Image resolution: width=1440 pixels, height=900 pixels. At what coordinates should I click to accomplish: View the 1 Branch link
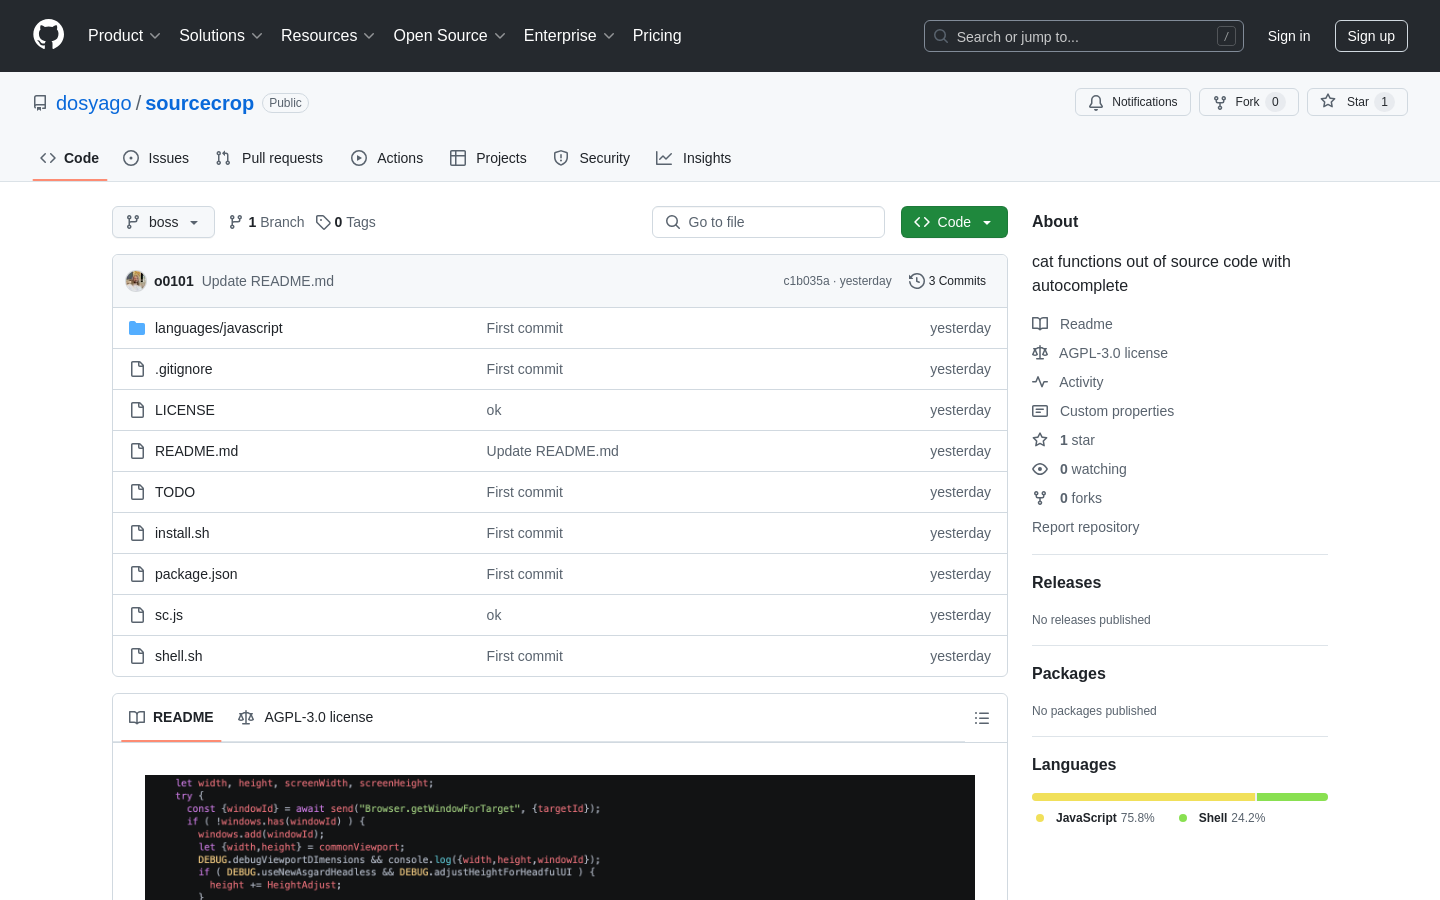click(267, 222)
